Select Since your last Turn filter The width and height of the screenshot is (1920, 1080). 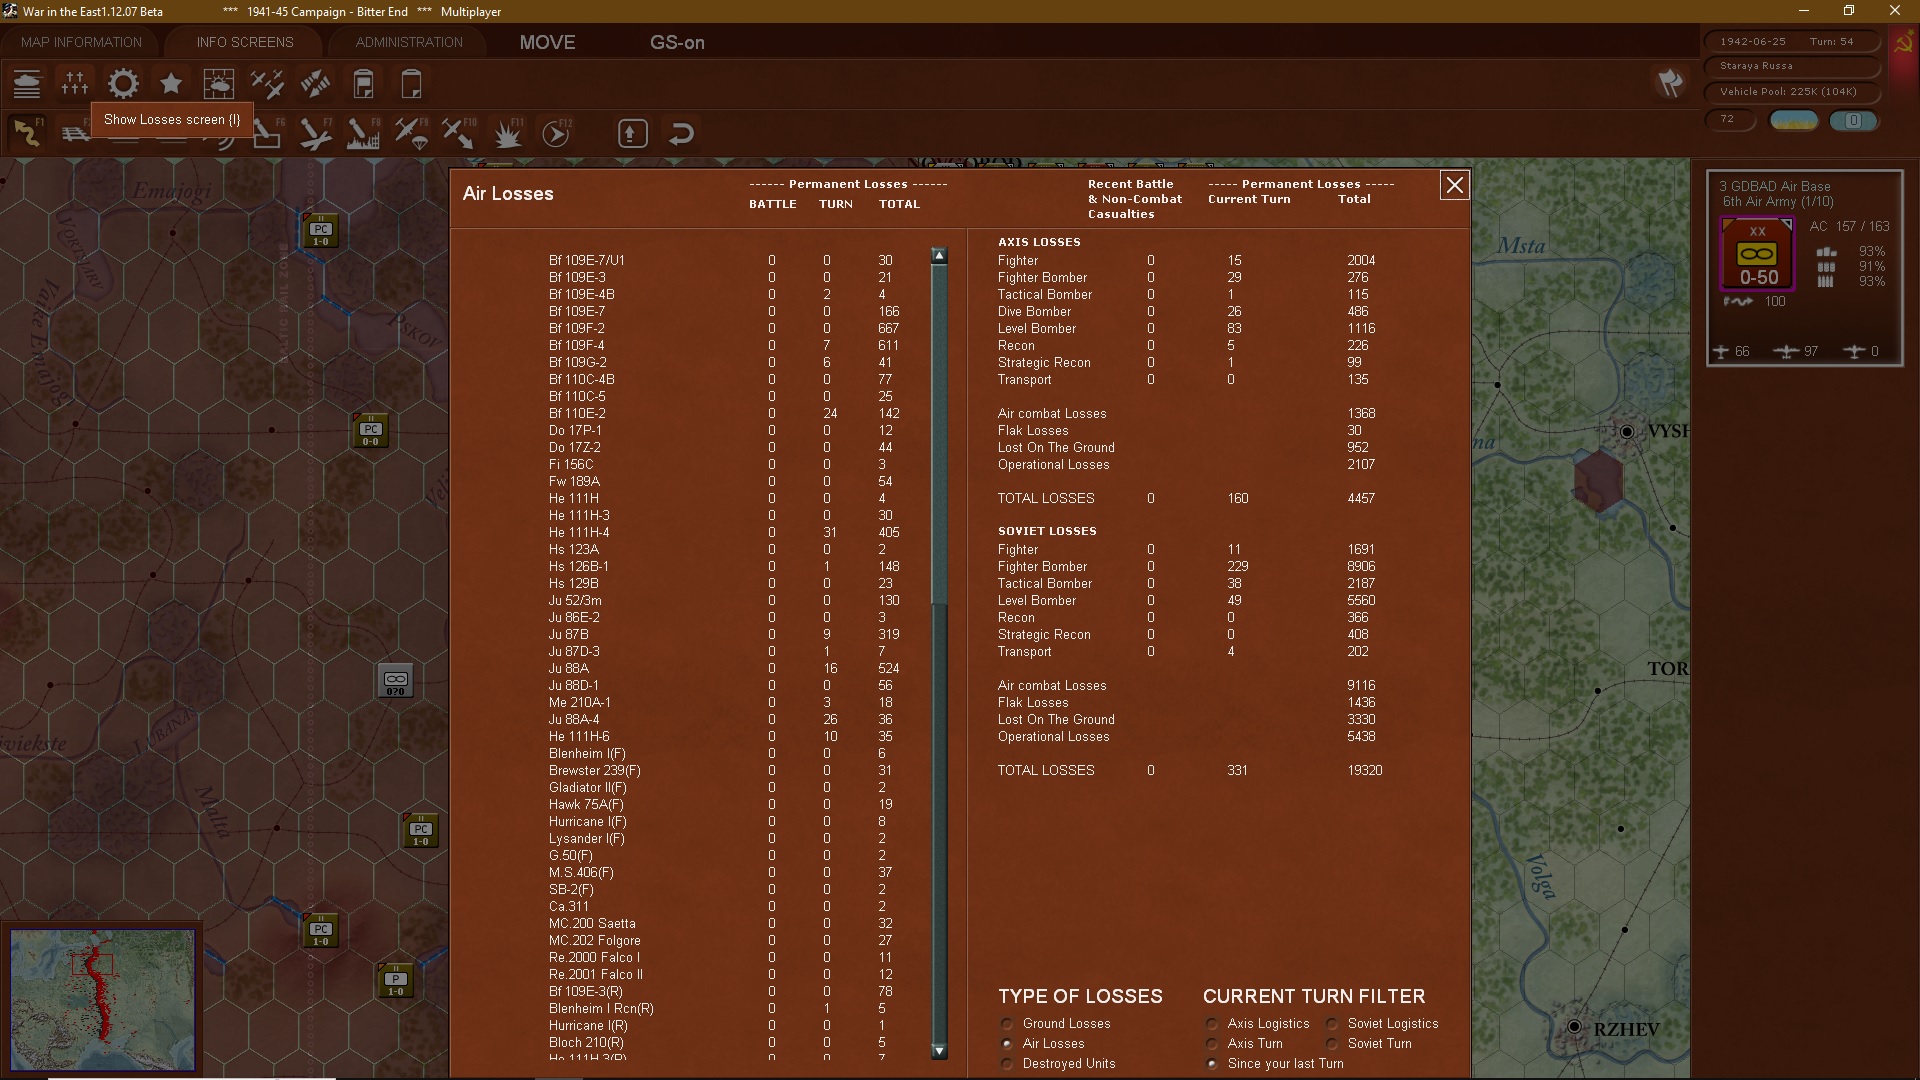1212,1064
